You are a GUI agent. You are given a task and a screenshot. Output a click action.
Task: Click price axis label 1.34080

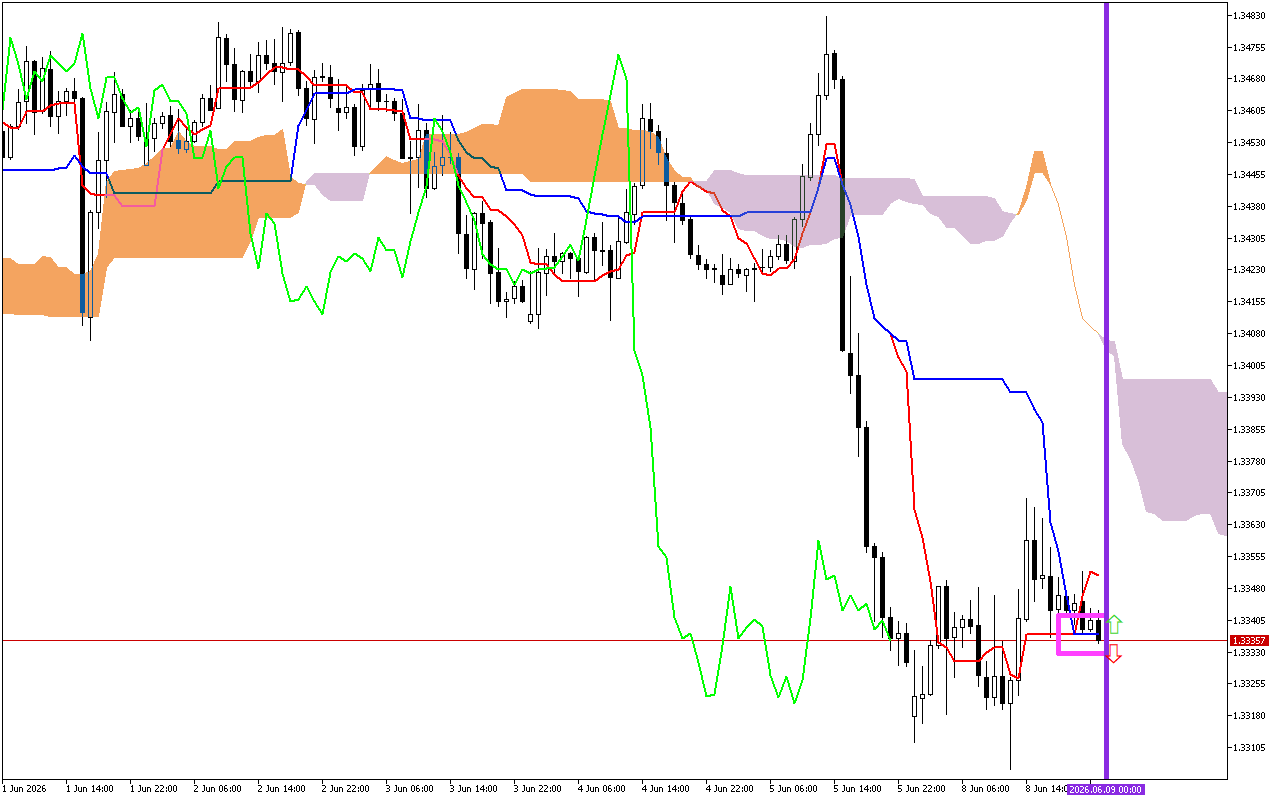[1250, 334]
